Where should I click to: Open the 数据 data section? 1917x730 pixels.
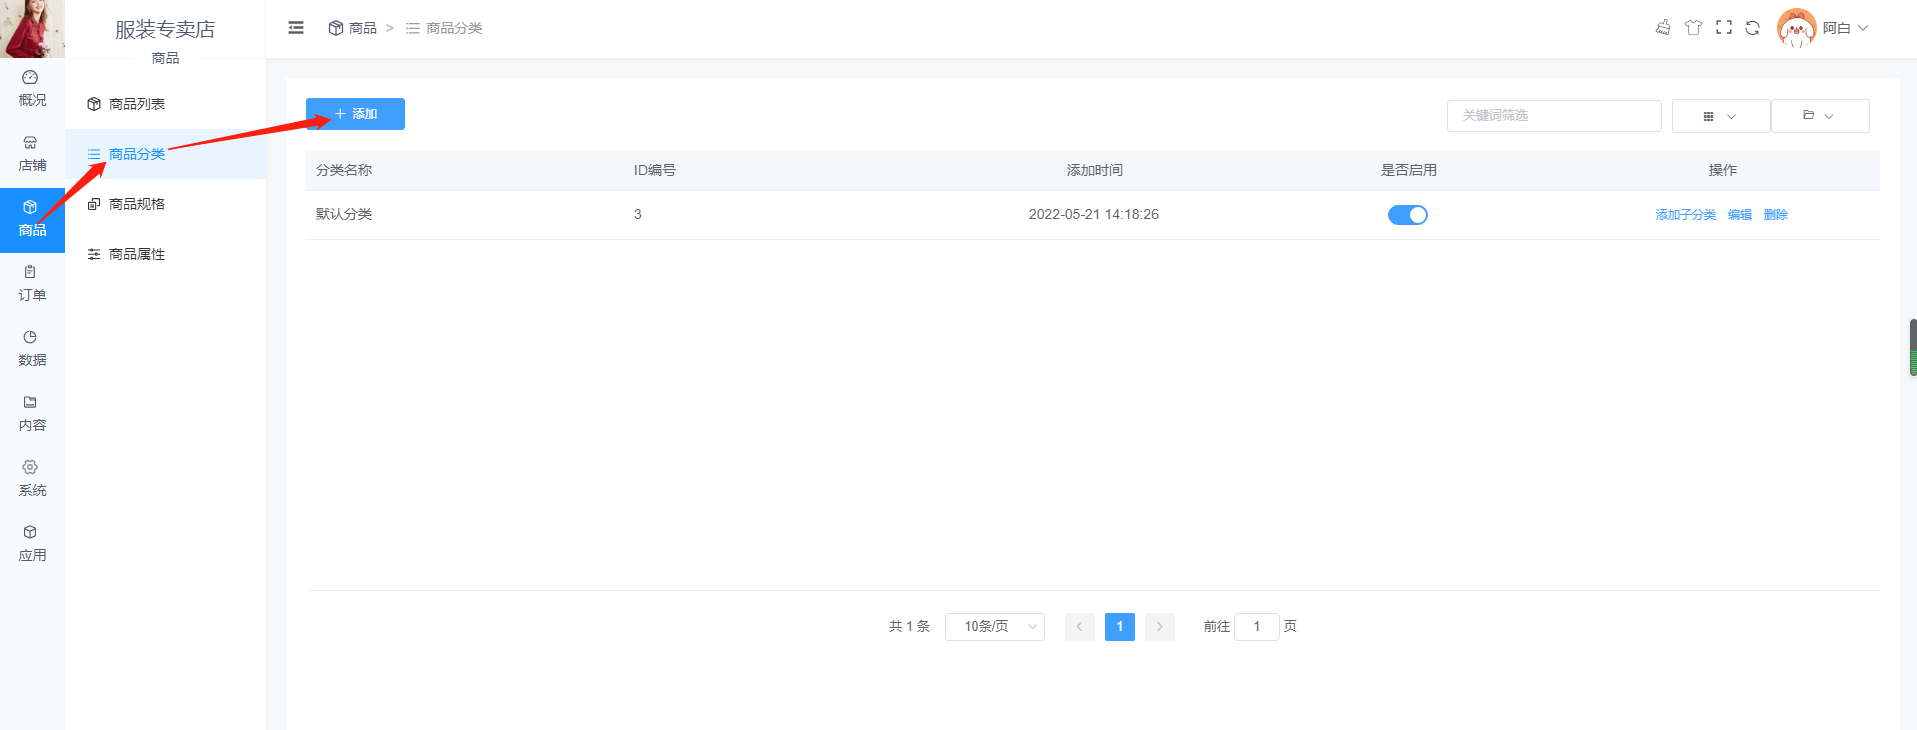click(32, 349)
